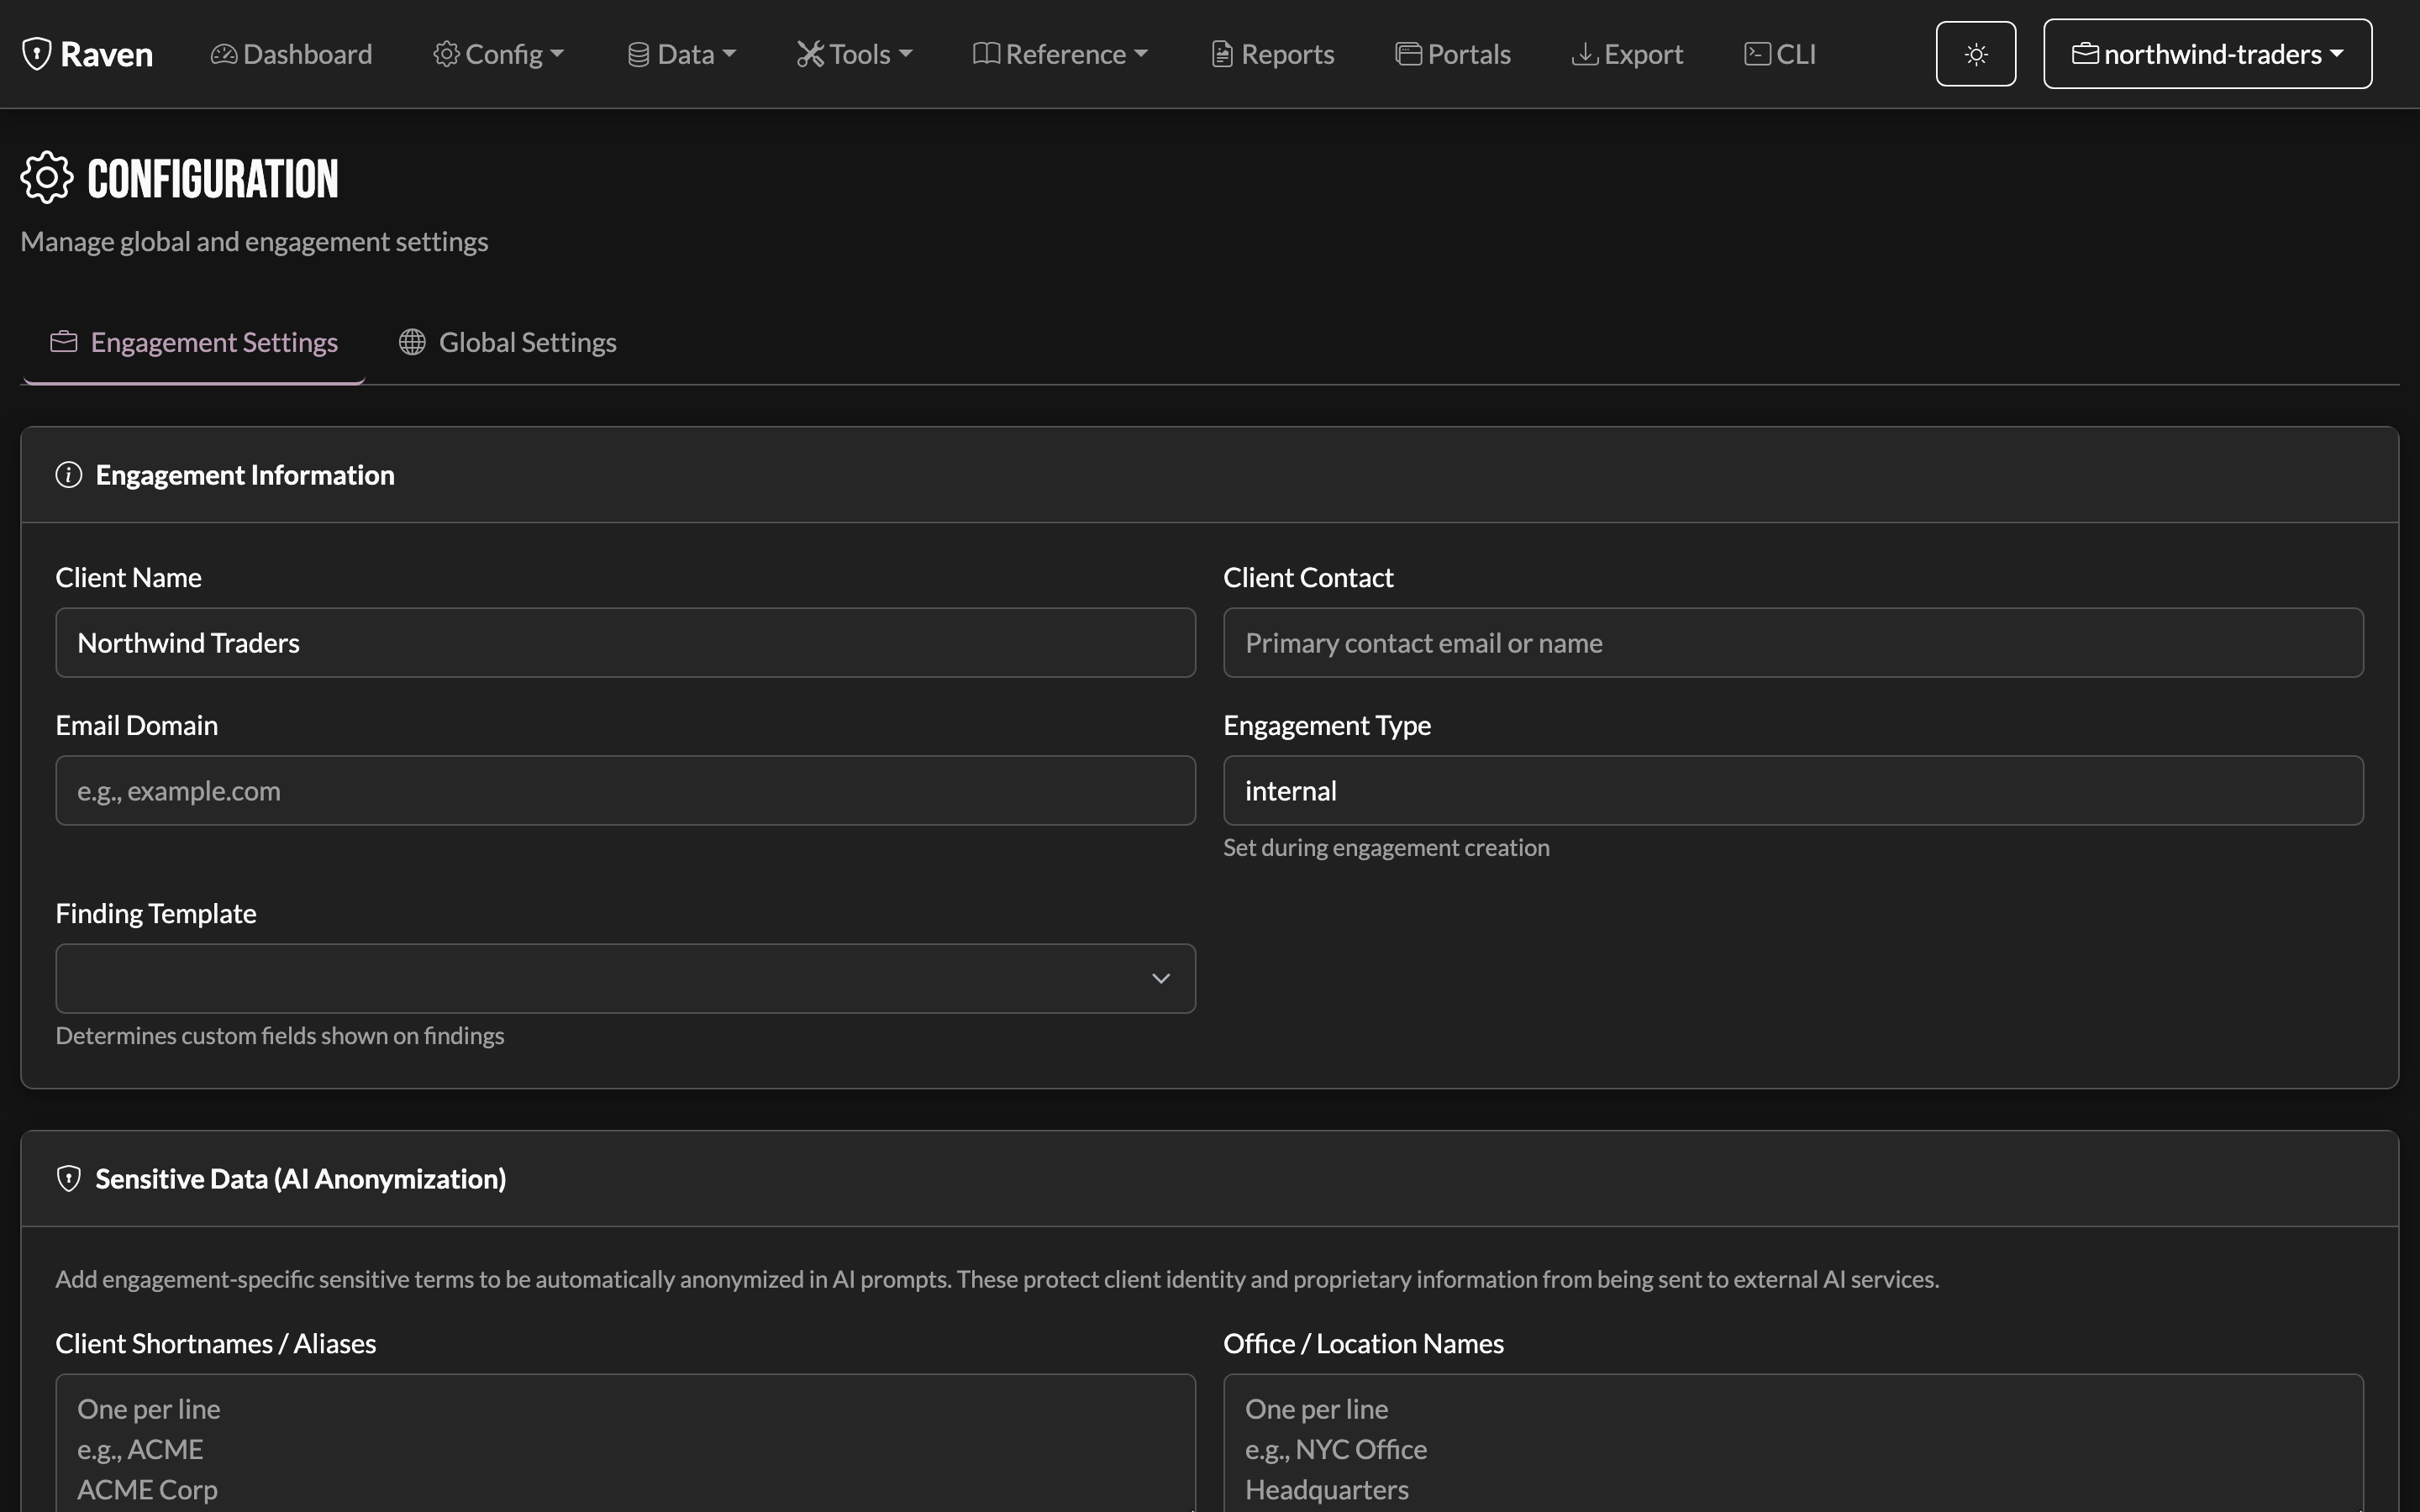
Task: Click into the Email Domain field
Action: pyautogui.click(x=626, y=790)
